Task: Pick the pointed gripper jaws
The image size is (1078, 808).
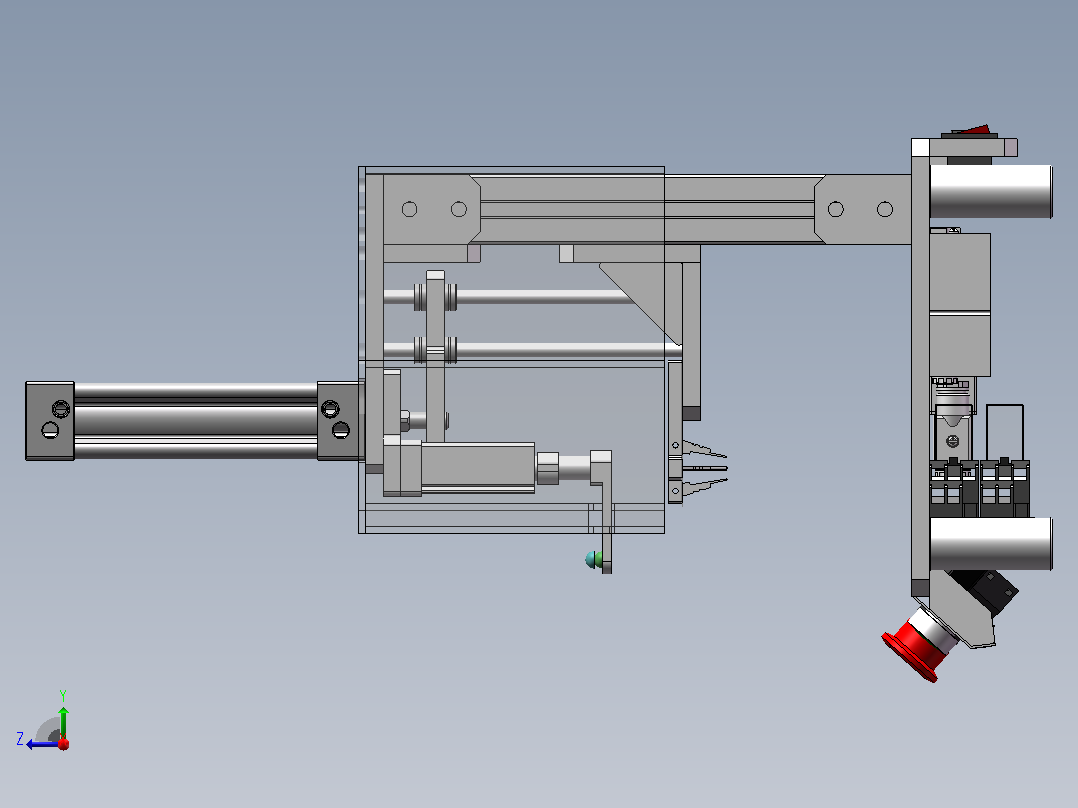Action: [704, 468]
